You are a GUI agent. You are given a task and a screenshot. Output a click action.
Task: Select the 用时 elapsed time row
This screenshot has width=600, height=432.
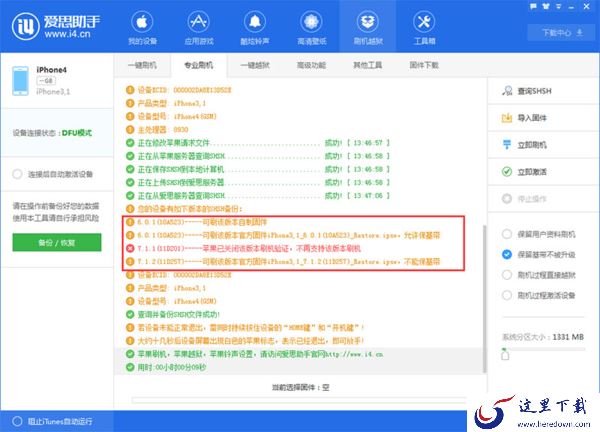166,367
